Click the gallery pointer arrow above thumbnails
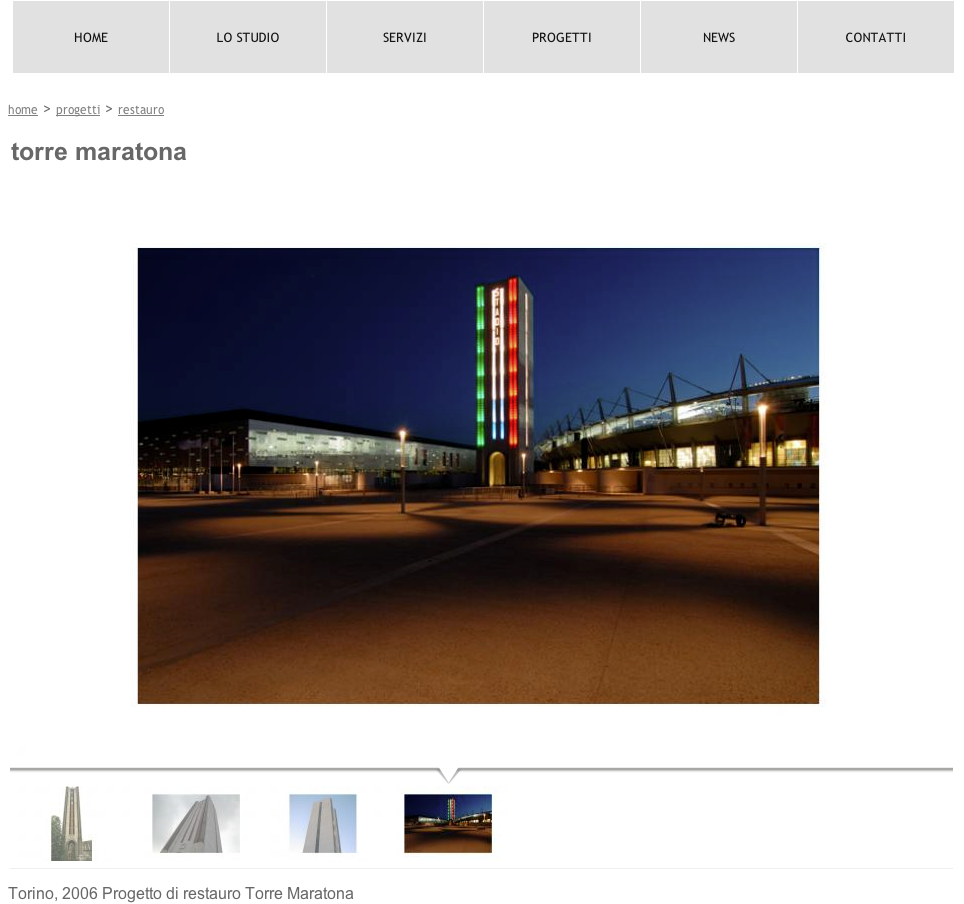Screen dimensions: 964x904 [449, 774]
